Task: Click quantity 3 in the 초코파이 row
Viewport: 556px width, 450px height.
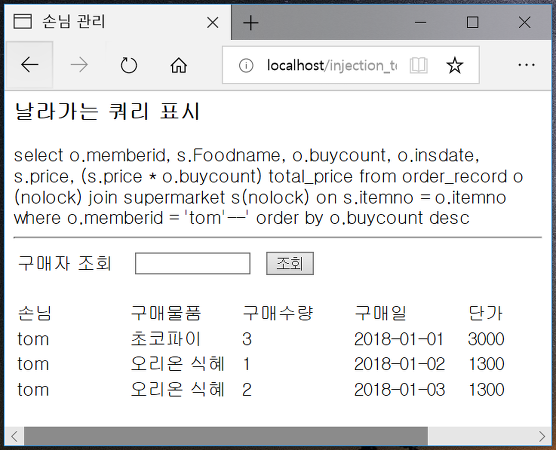Action: pos(247,339)
